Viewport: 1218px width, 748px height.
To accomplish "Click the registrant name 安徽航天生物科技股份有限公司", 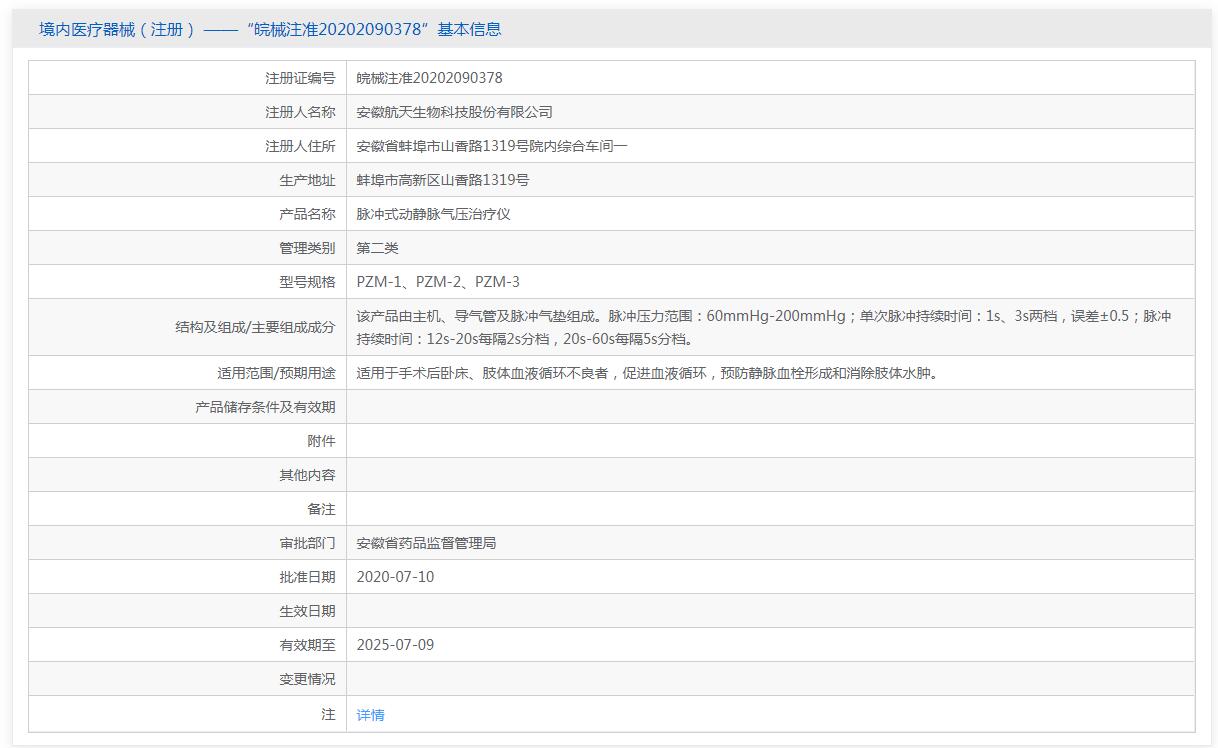I will (454, 112).
